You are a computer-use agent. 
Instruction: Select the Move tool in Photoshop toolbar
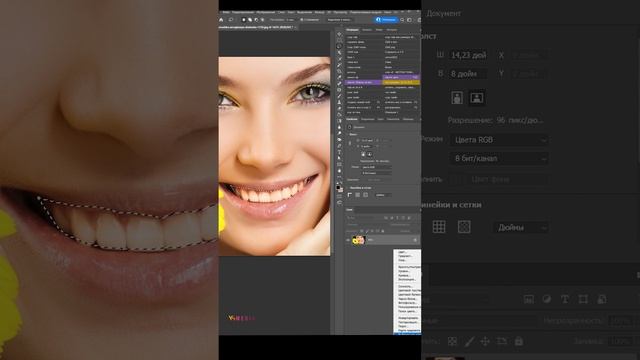[339, 34]
